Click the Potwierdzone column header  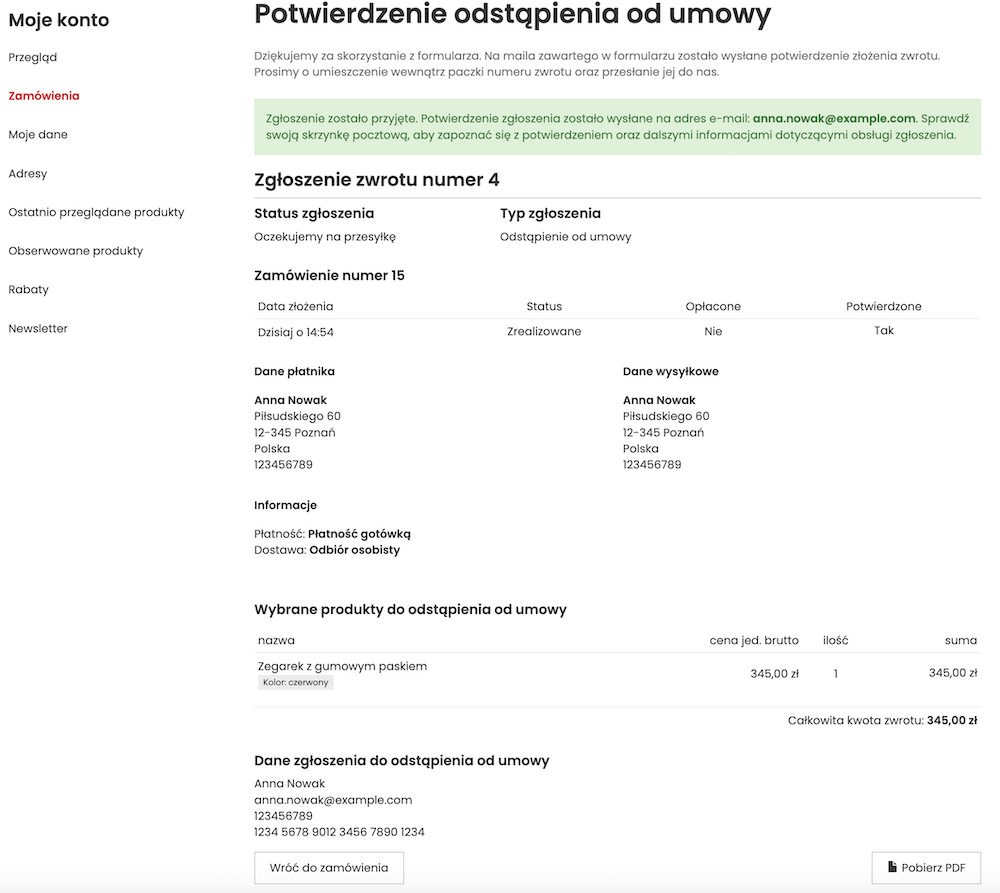tap(883, 306)
